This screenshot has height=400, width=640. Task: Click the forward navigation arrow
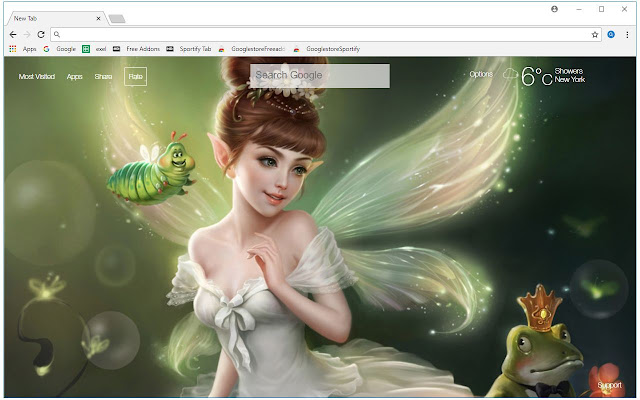click(x=27, y=35)
